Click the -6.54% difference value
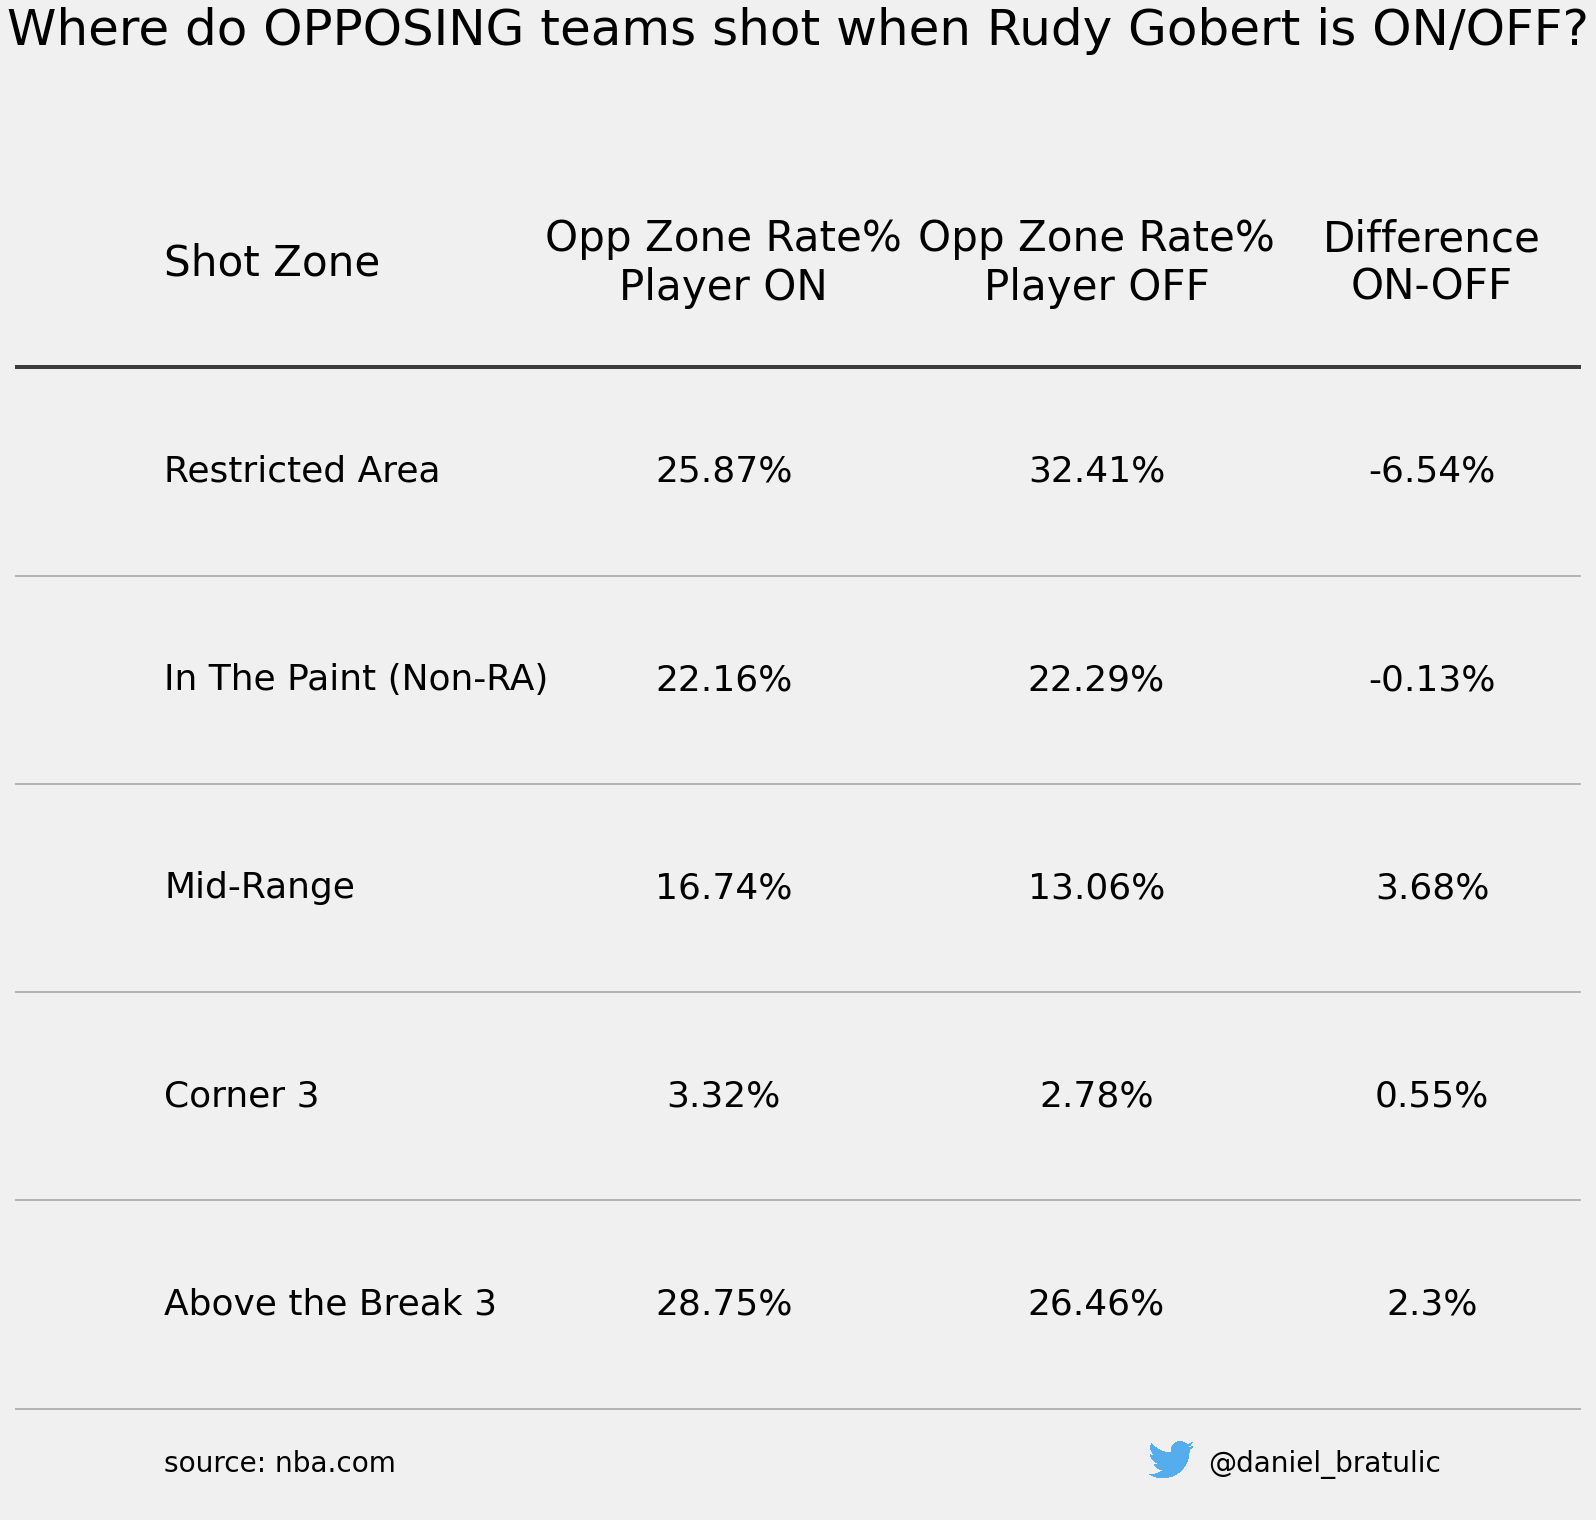 tap(1432, 470)
